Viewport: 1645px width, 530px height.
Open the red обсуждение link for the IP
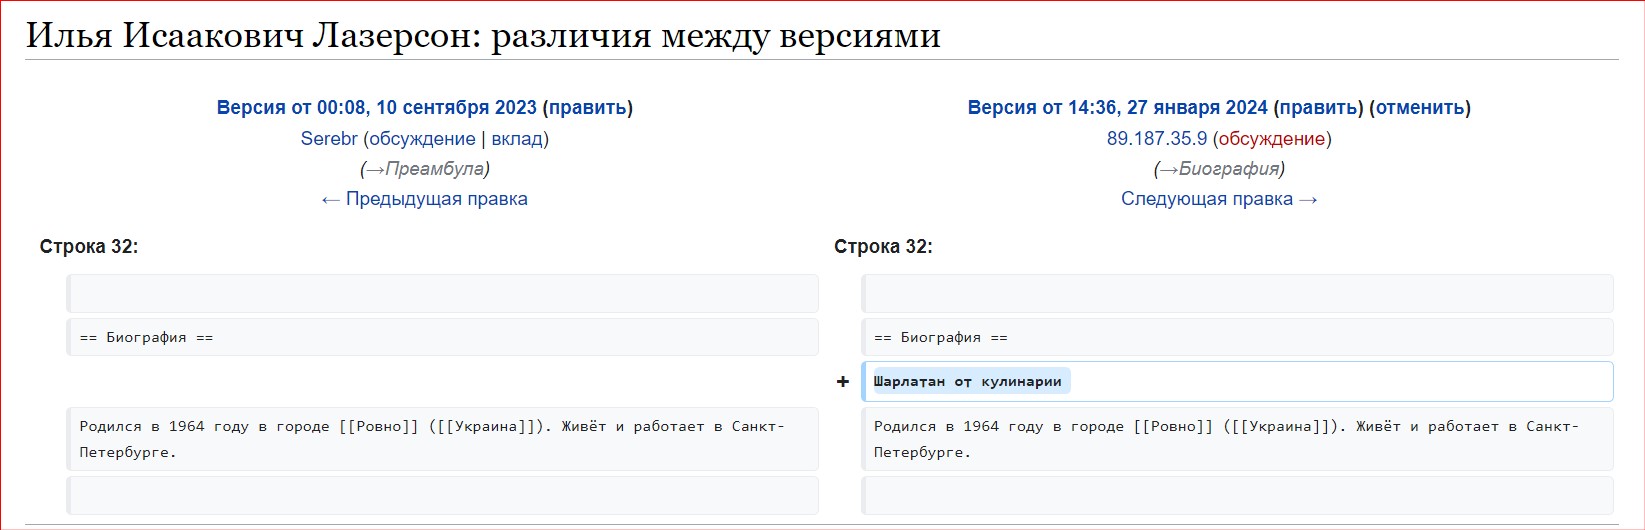point(1272,139)
